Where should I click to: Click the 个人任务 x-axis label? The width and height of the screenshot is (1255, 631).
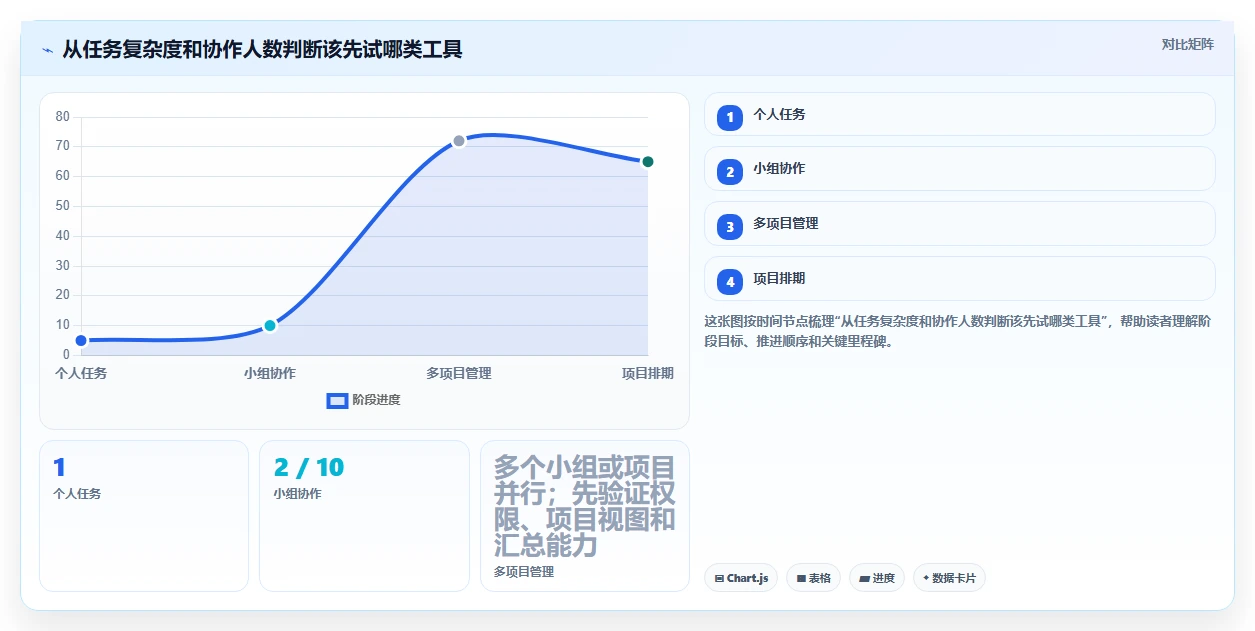pyautogui.click(x=81, y=373)
